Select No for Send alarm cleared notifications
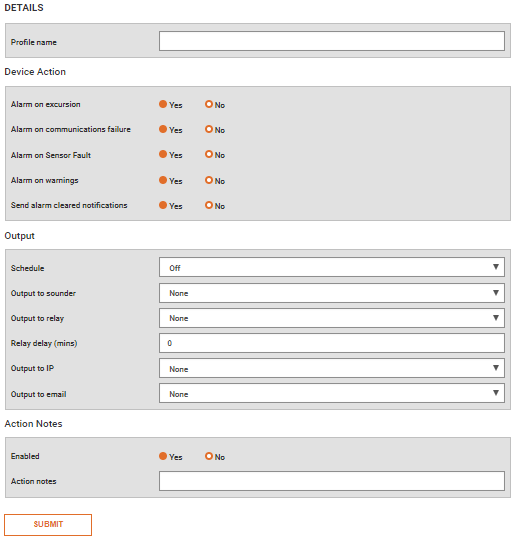 click(209, 205)
